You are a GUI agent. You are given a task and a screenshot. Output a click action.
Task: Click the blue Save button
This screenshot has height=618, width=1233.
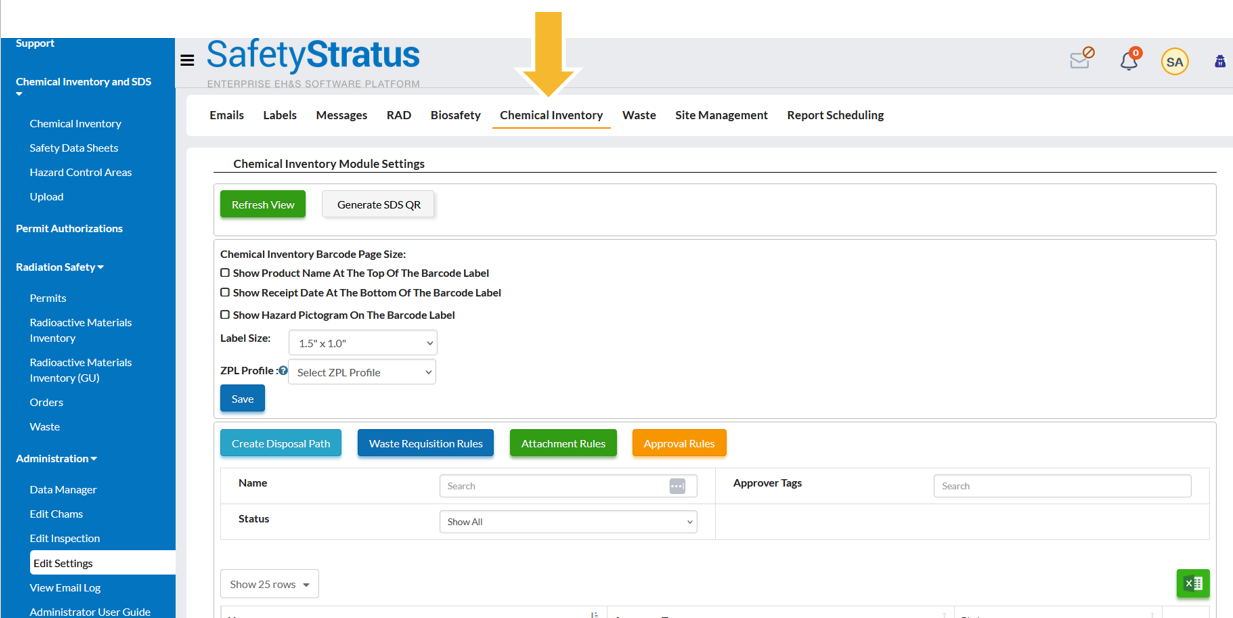(243, 398)
